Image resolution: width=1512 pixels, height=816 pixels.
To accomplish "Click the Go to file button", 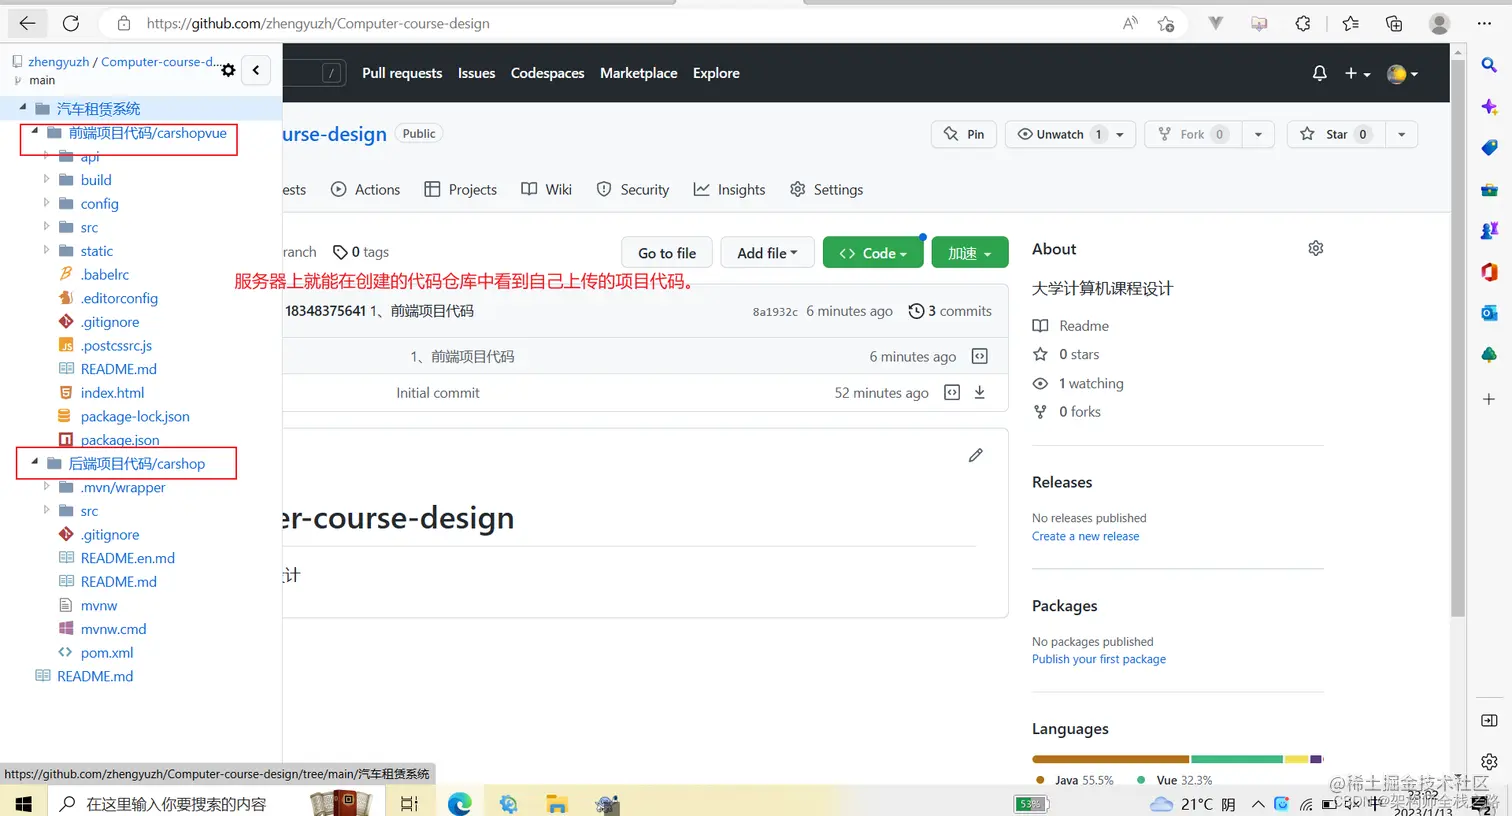I will (667, 253).
